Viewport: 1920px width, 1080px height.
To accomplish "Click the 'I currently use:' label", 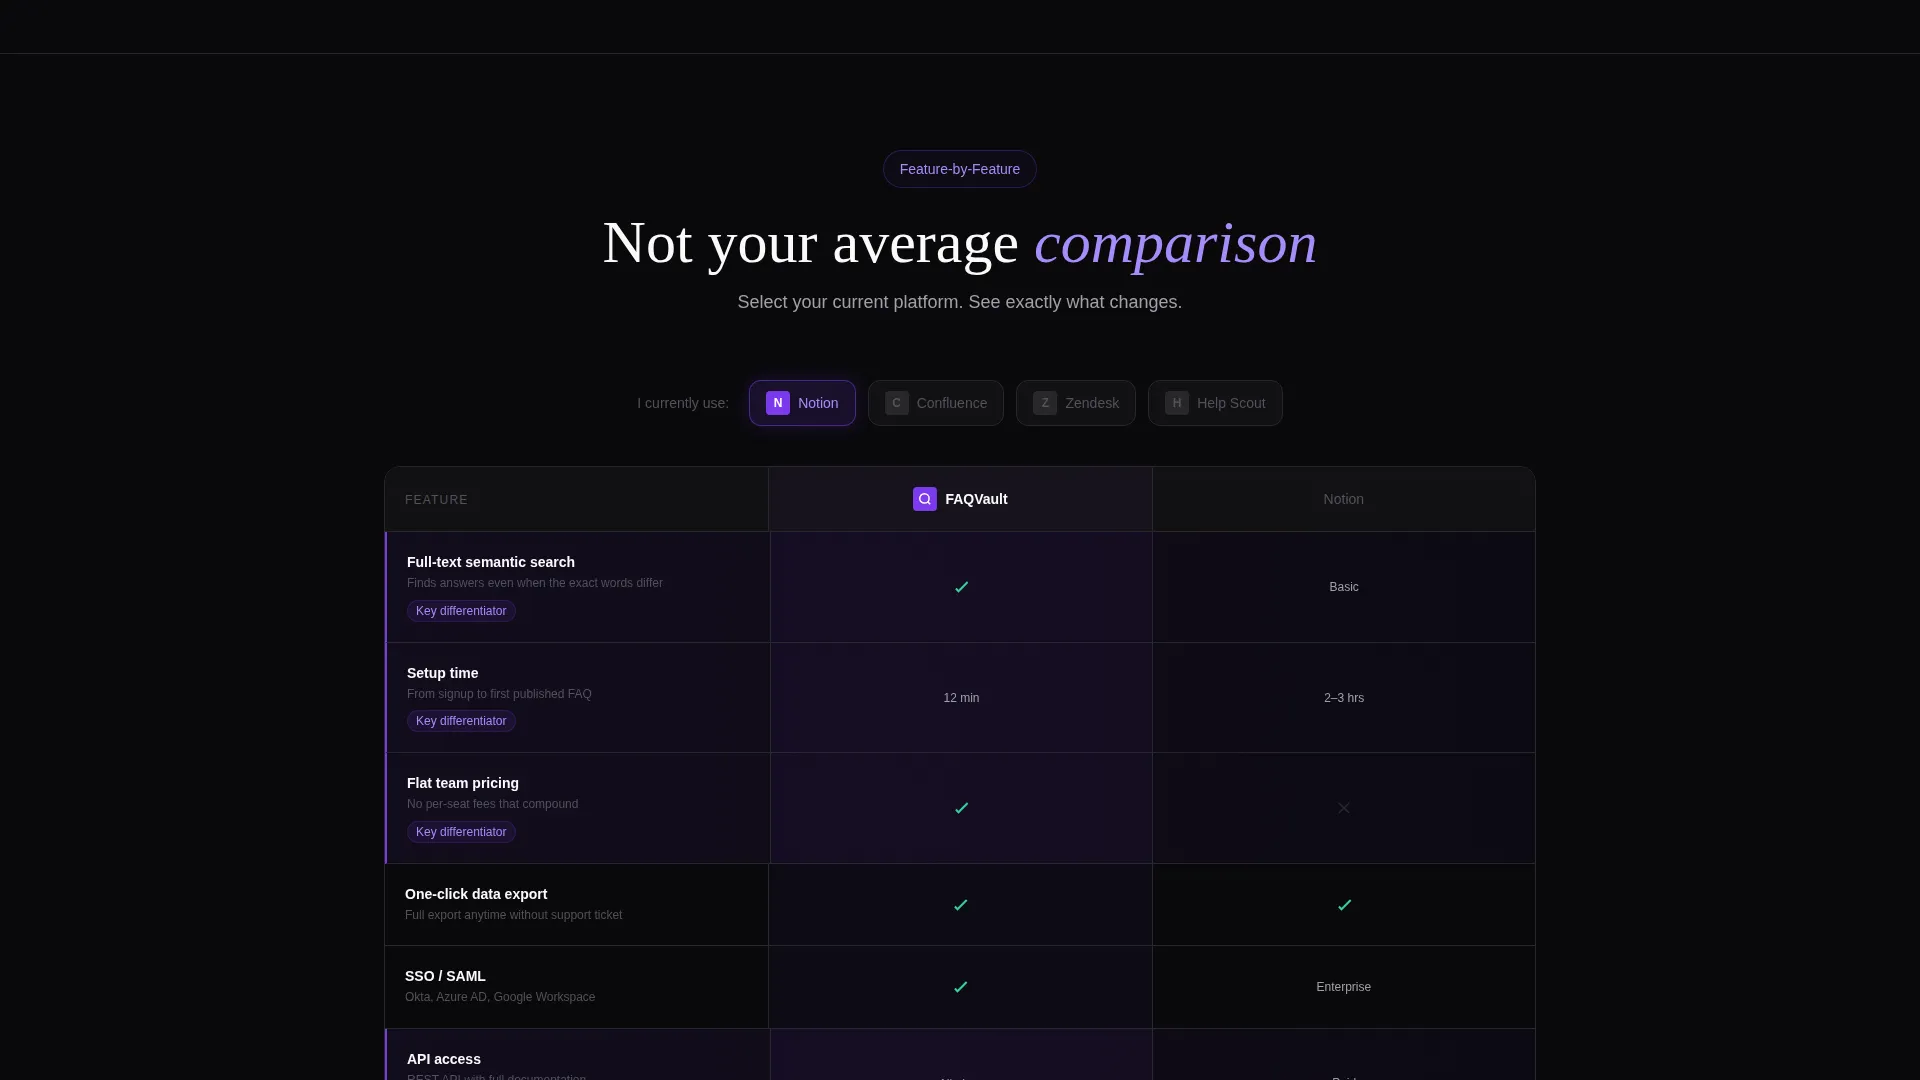I will click(683, 403).
